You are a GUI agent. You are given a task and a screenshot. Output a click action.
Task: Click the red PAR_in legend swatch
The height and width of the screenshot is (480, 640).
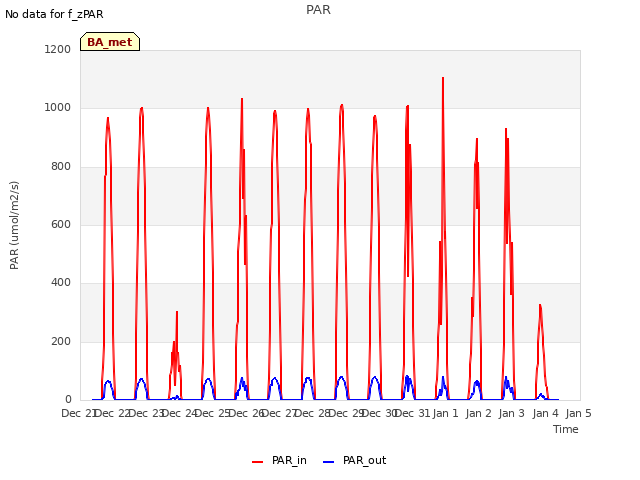(x=258, y=462)
